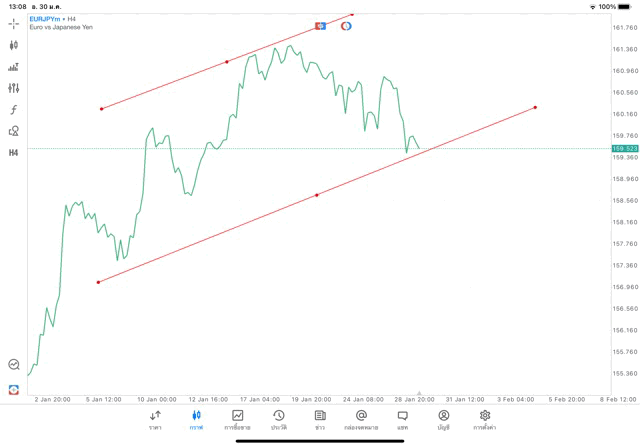Open the ประวัติ history tab
This screenshot has height=447, width=640.
(x=278, y=419)
